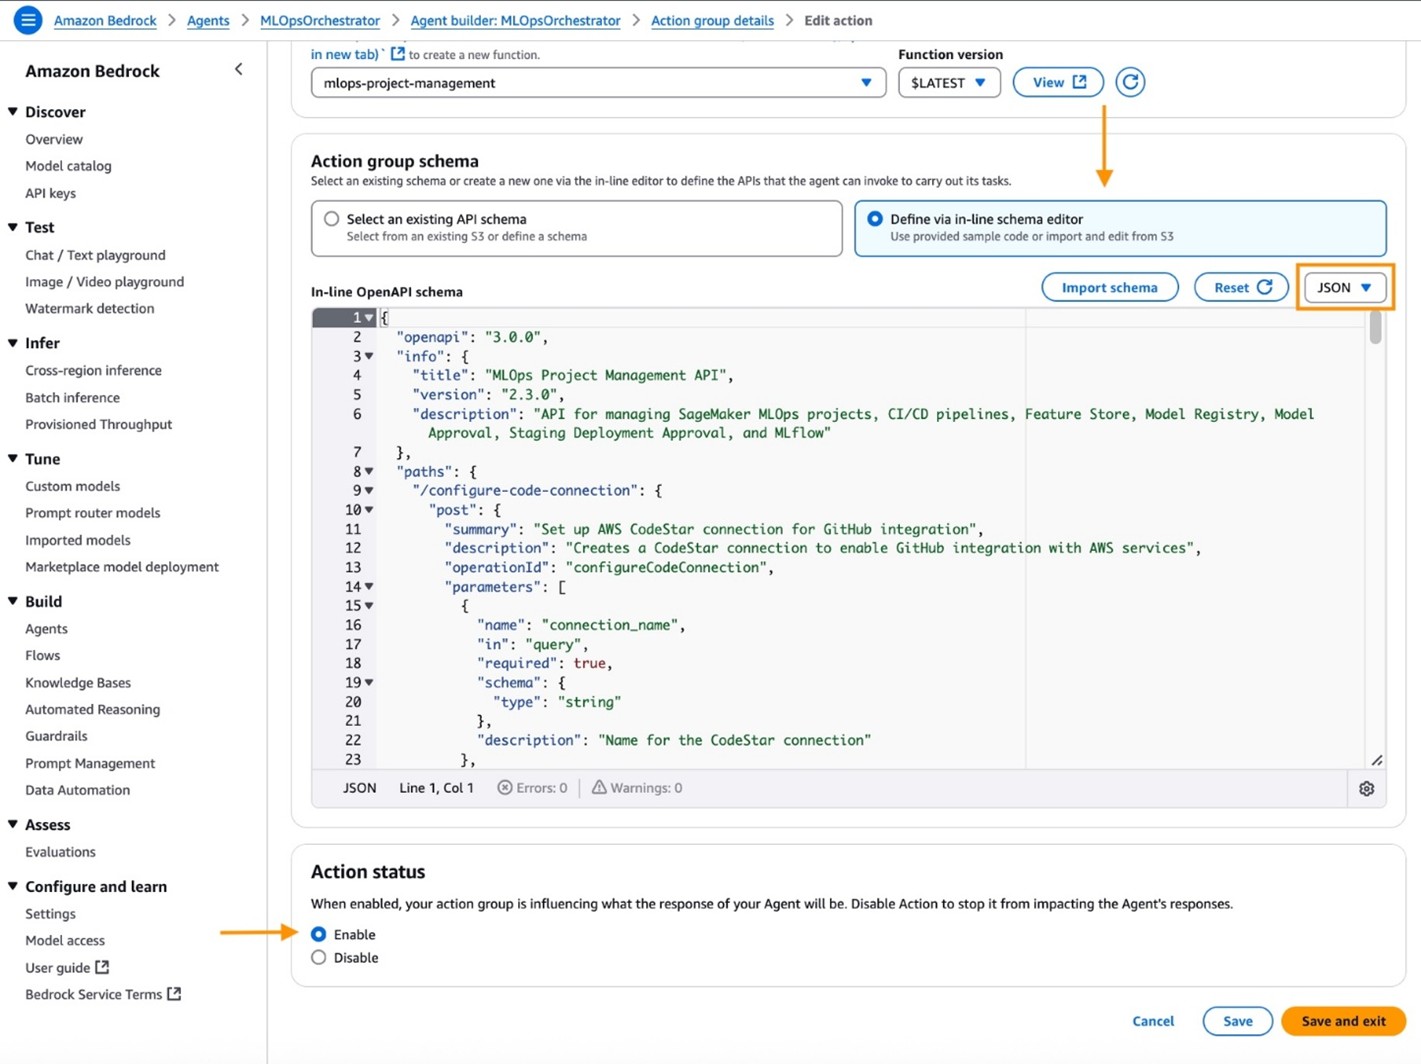This screenshot has width=1421, height=1064.
Task: Choose 'Select an existing API schema' option
Action: tap(331, 219)
